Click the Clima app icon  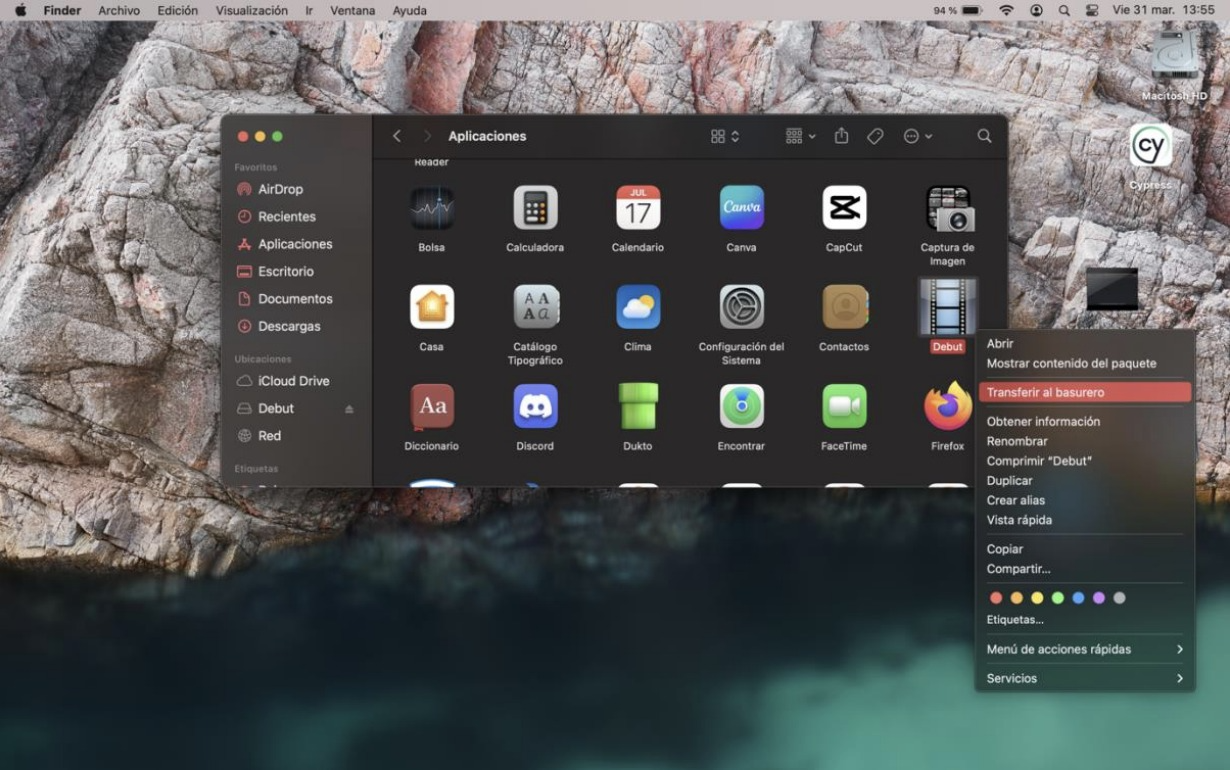(x=638, y=307)
